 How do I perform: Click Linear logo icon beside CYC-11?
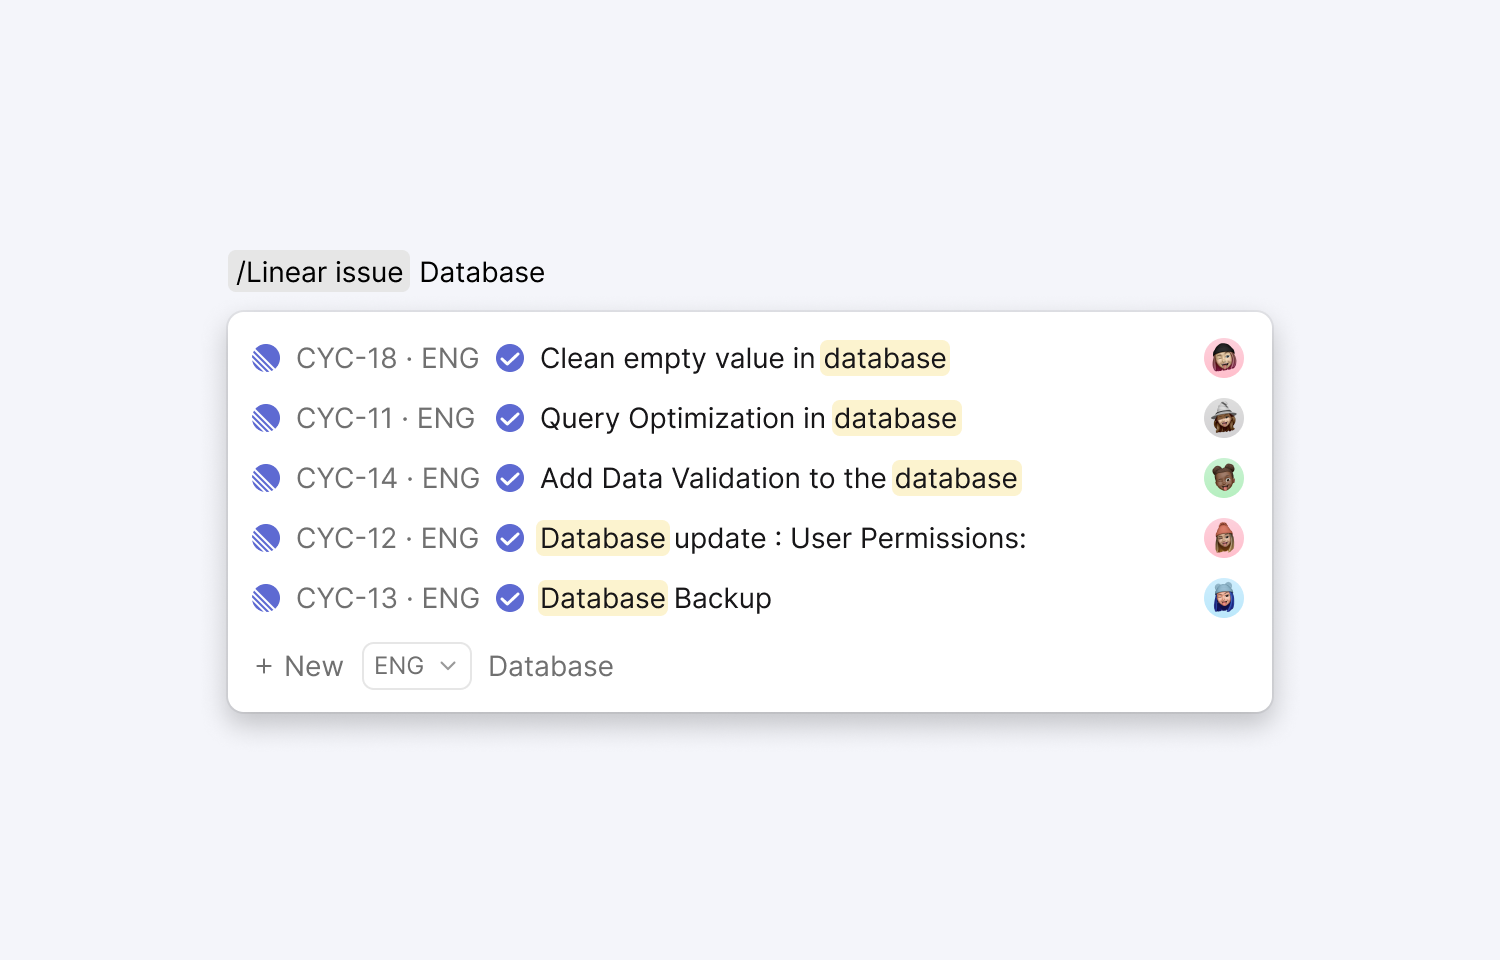(266, 418)
